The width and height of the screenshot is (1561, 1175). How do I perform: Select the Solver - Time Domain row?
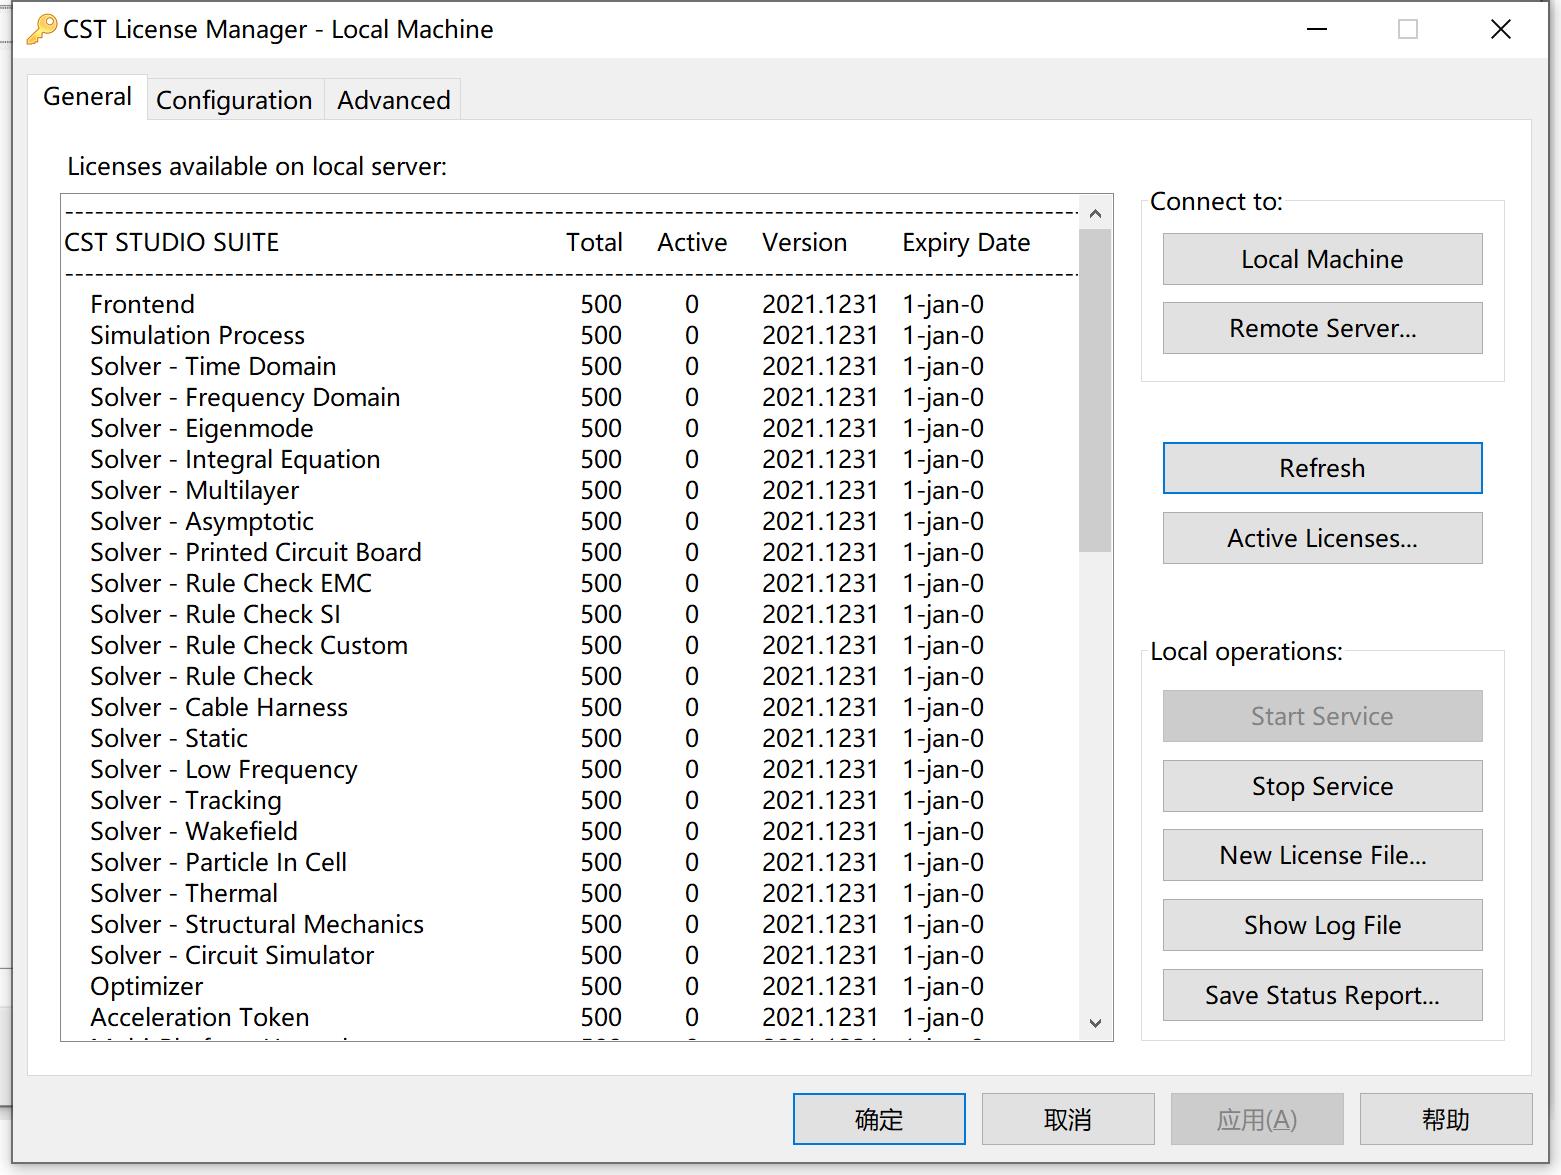(213, 366)
